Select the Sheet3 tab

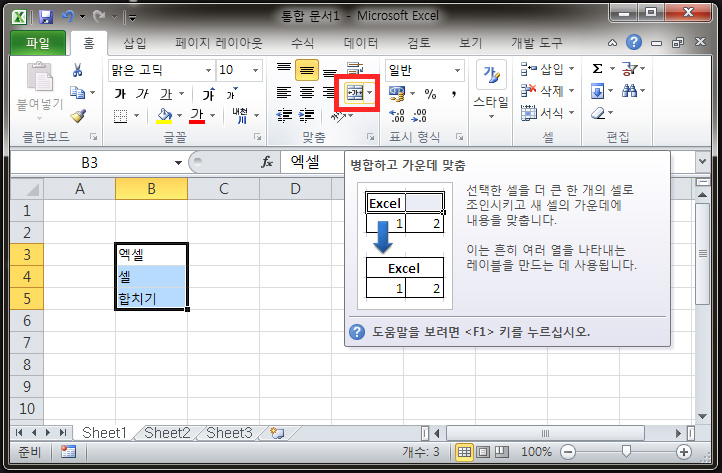[229, 433]
